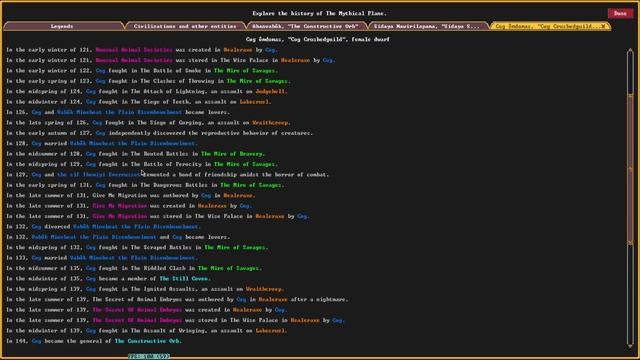Open The Mire of Savages in Battle of Ferocity line
The height and width of the screenshot is (360, 640).
245,164
